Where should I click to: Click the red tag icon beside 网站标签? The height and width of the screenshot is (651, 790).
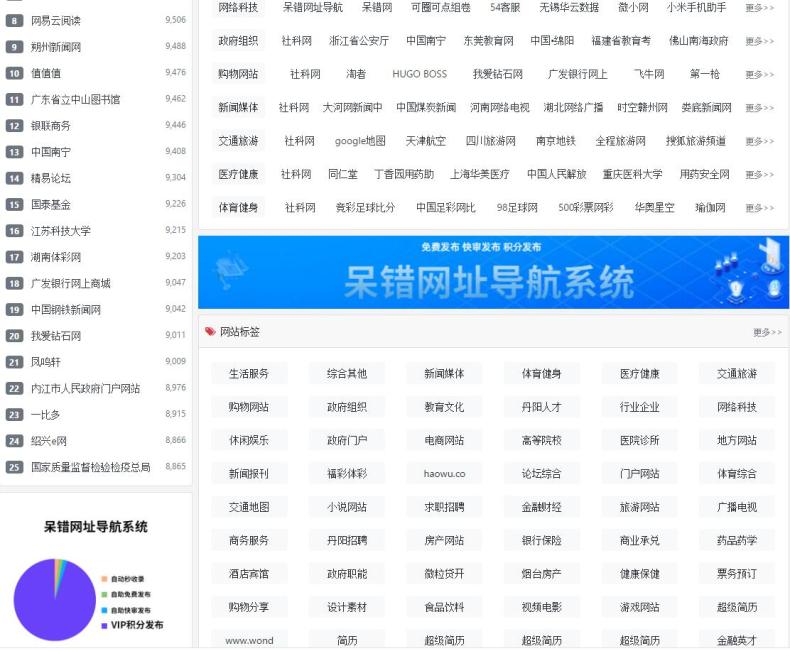pyautogui.click(x=210, y=332)
